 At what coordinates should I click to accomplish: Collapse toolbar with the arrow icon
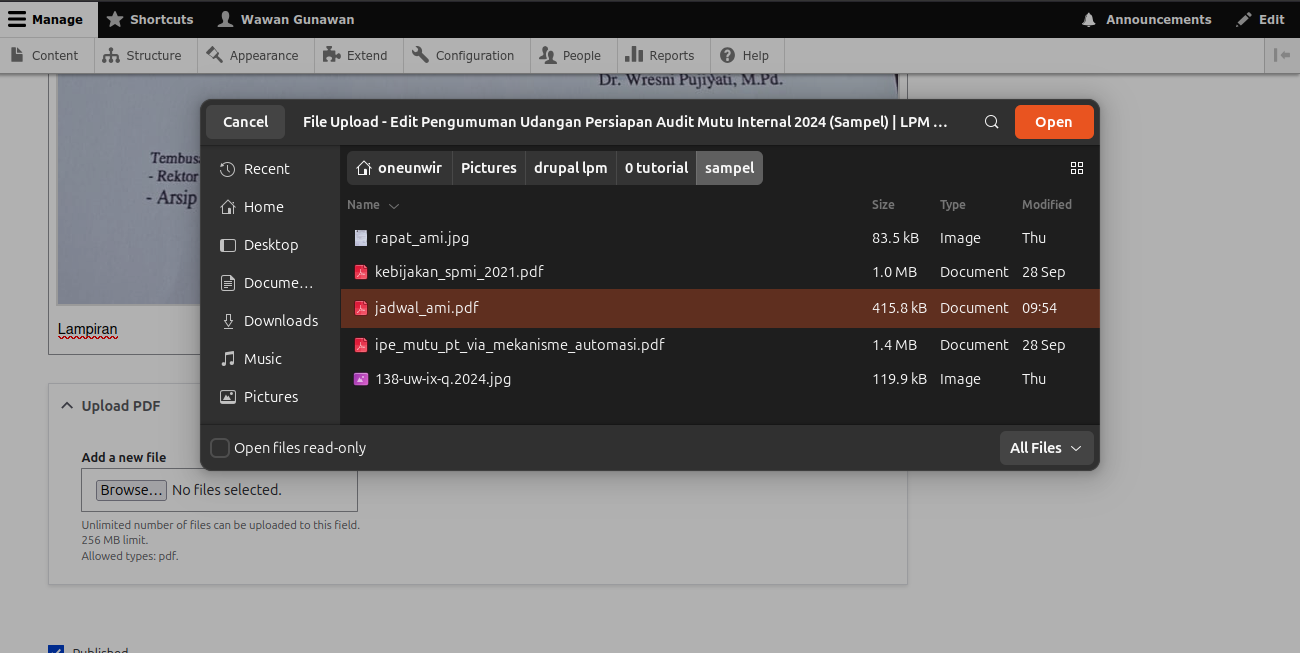1282,55
